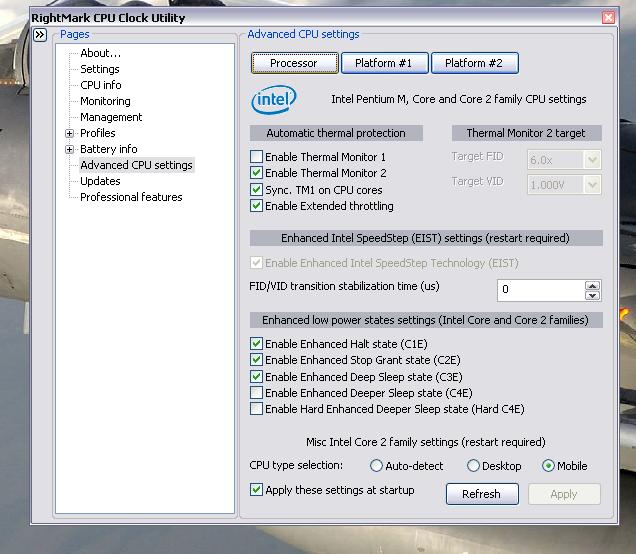Image resolution: width=636 pixels, height=554 pixels.
Task: Switch to the Processor tab
Action: tap(294, 63)
